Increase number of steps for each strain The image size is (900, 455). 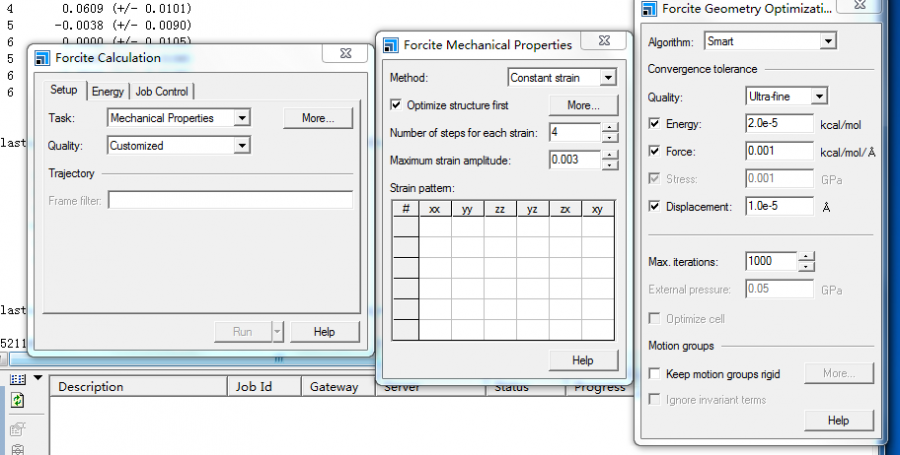pos(610,128)
